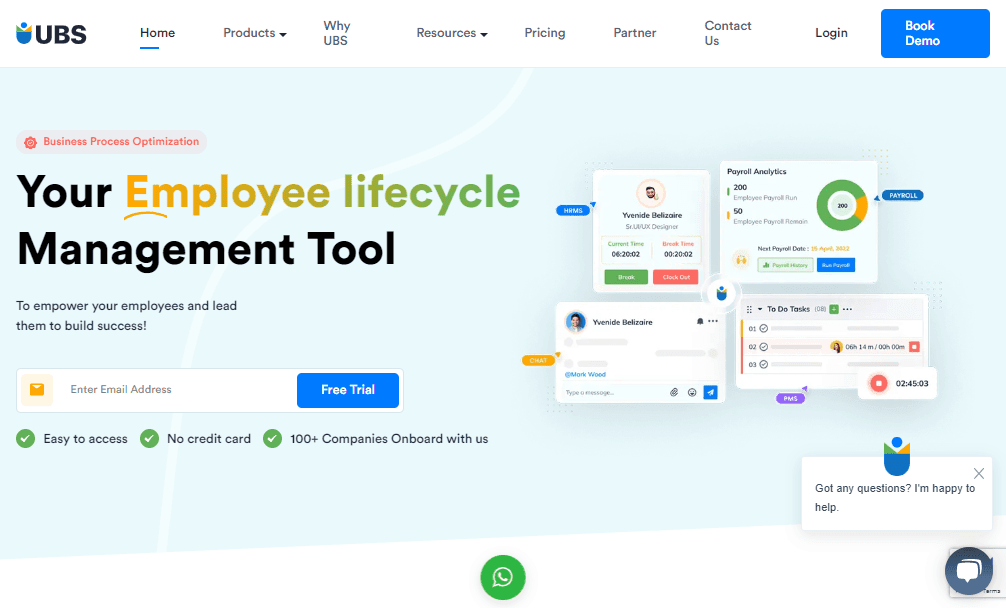
Task: Open the Why UBS page
Action: point(337,33)
